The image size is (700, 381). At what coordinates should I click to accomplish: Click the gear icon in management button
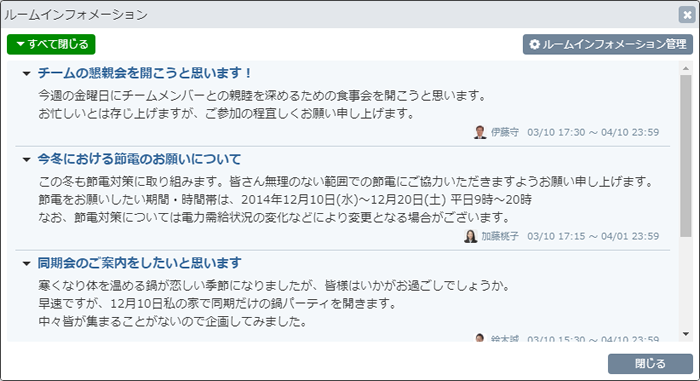click(x=534, y=44)
